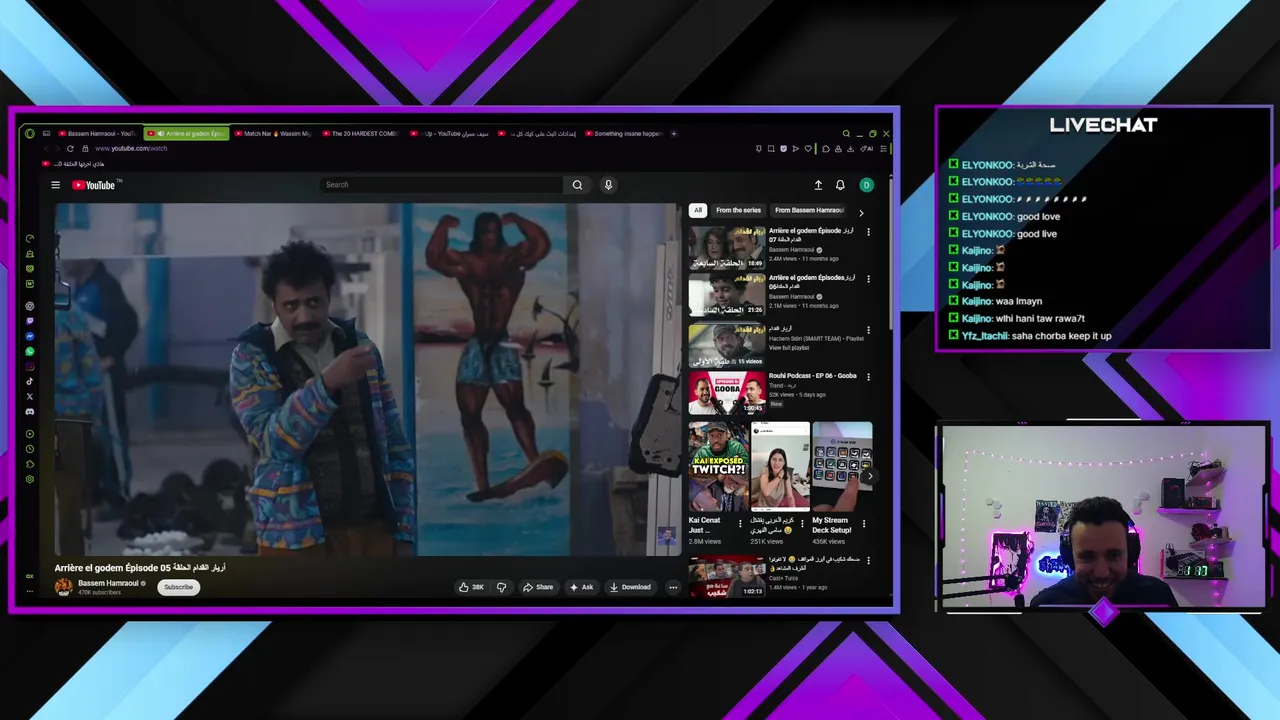Open options for Kai Cenat short

tap(740, 523)
